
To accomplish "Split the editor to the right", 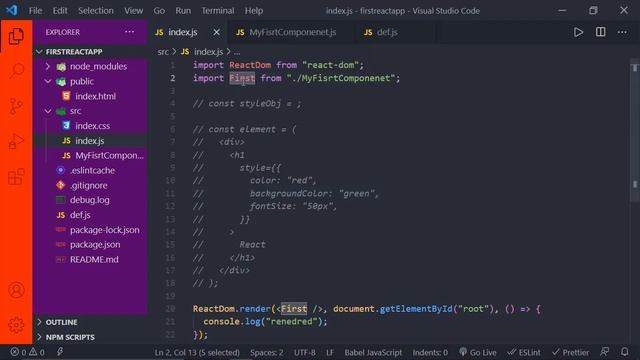I will tap(600, 32).
